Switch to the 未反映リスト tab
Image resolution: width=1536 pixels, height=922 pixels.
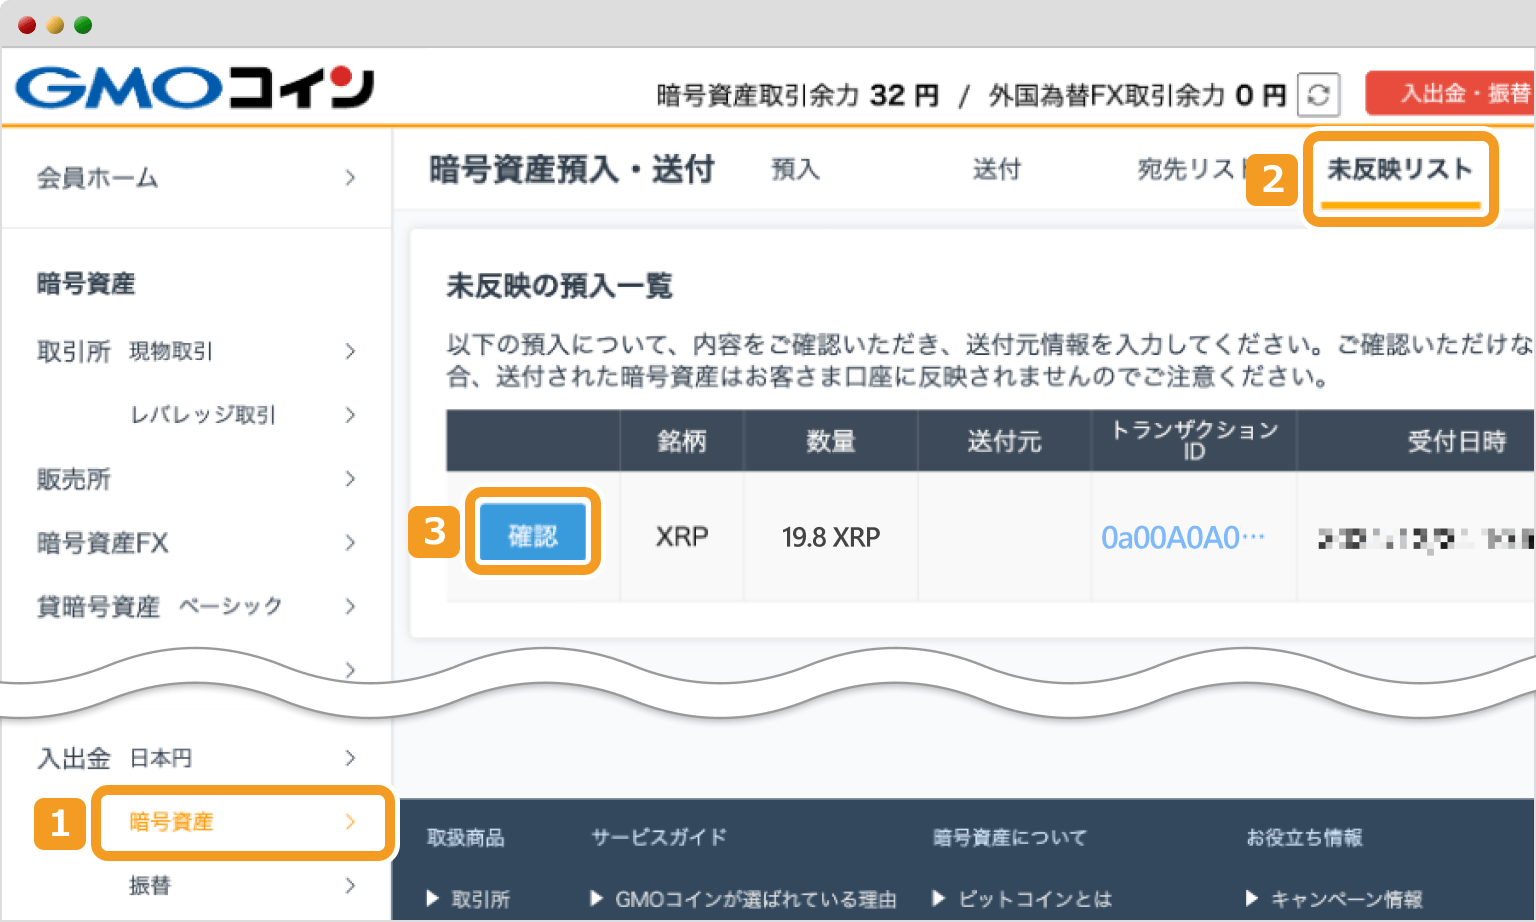(1400, 170)
